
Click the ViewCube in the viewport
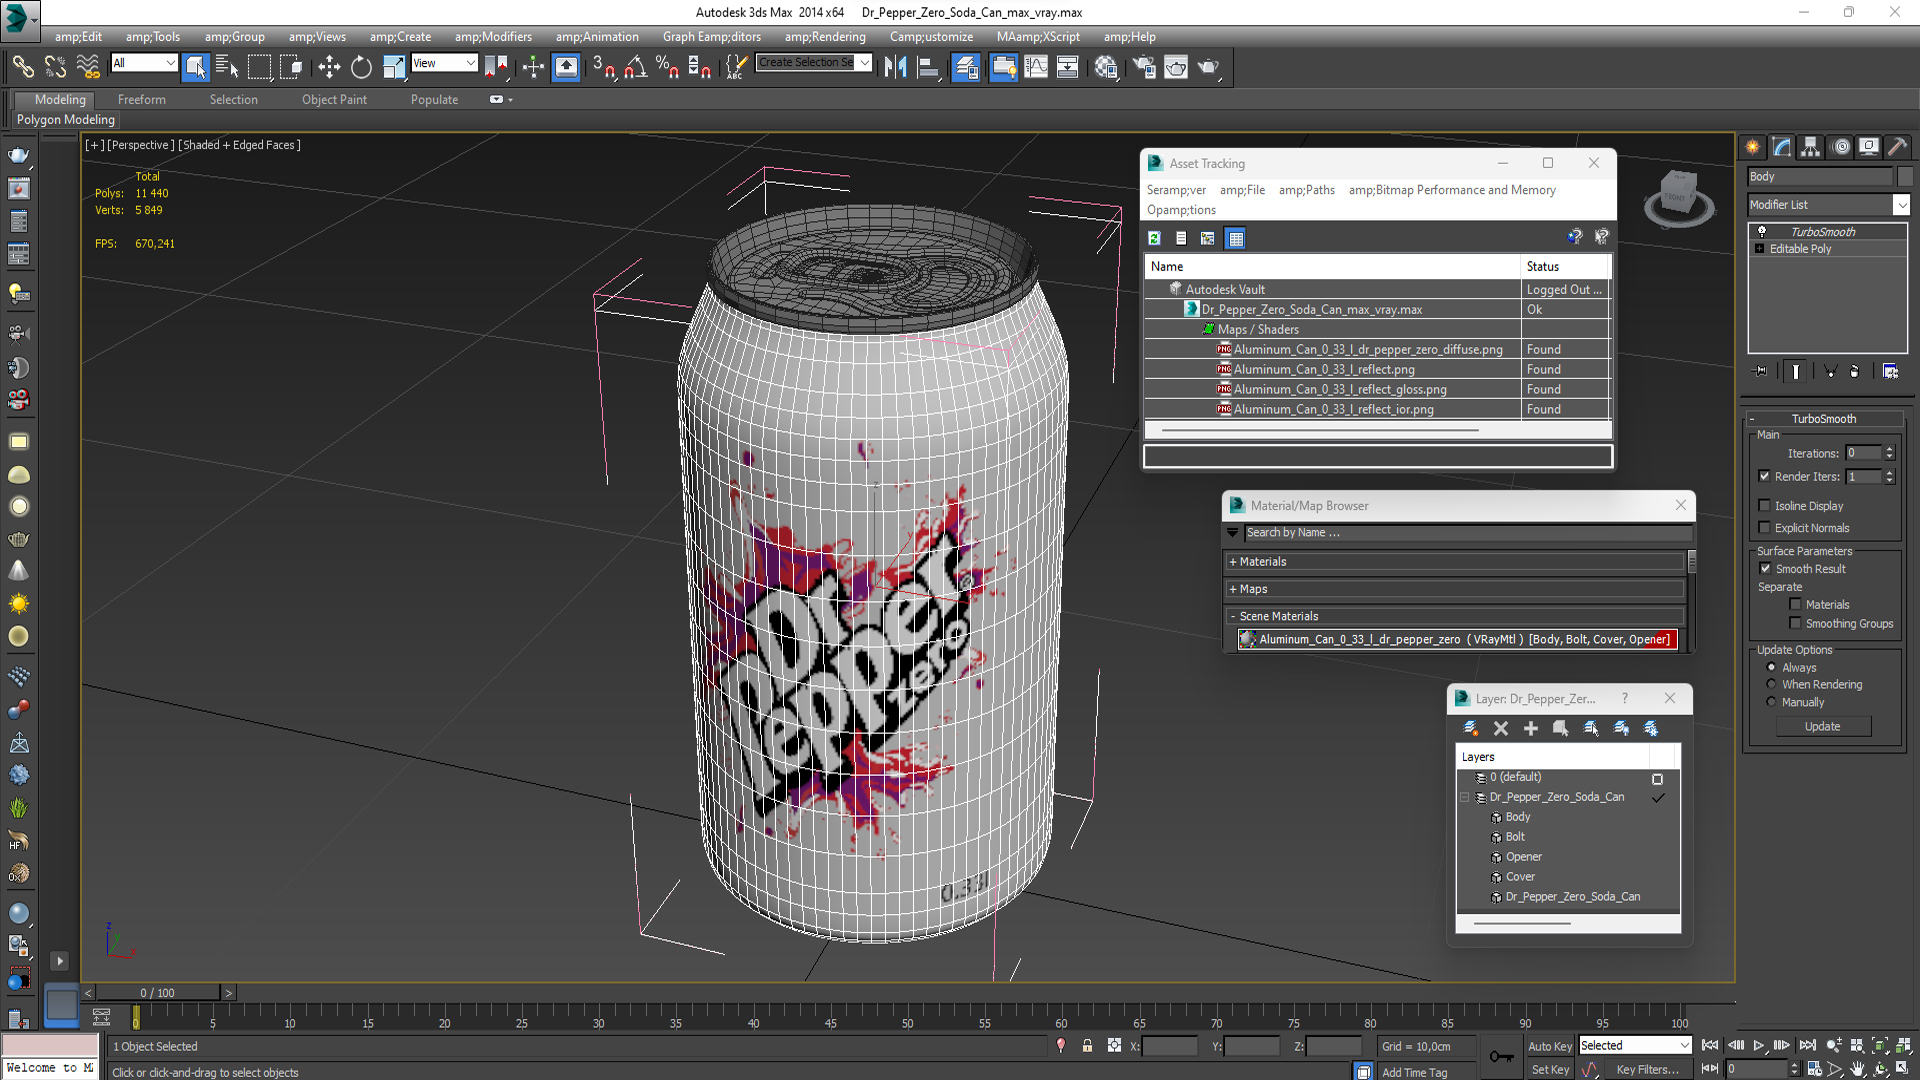[1678, 196]
